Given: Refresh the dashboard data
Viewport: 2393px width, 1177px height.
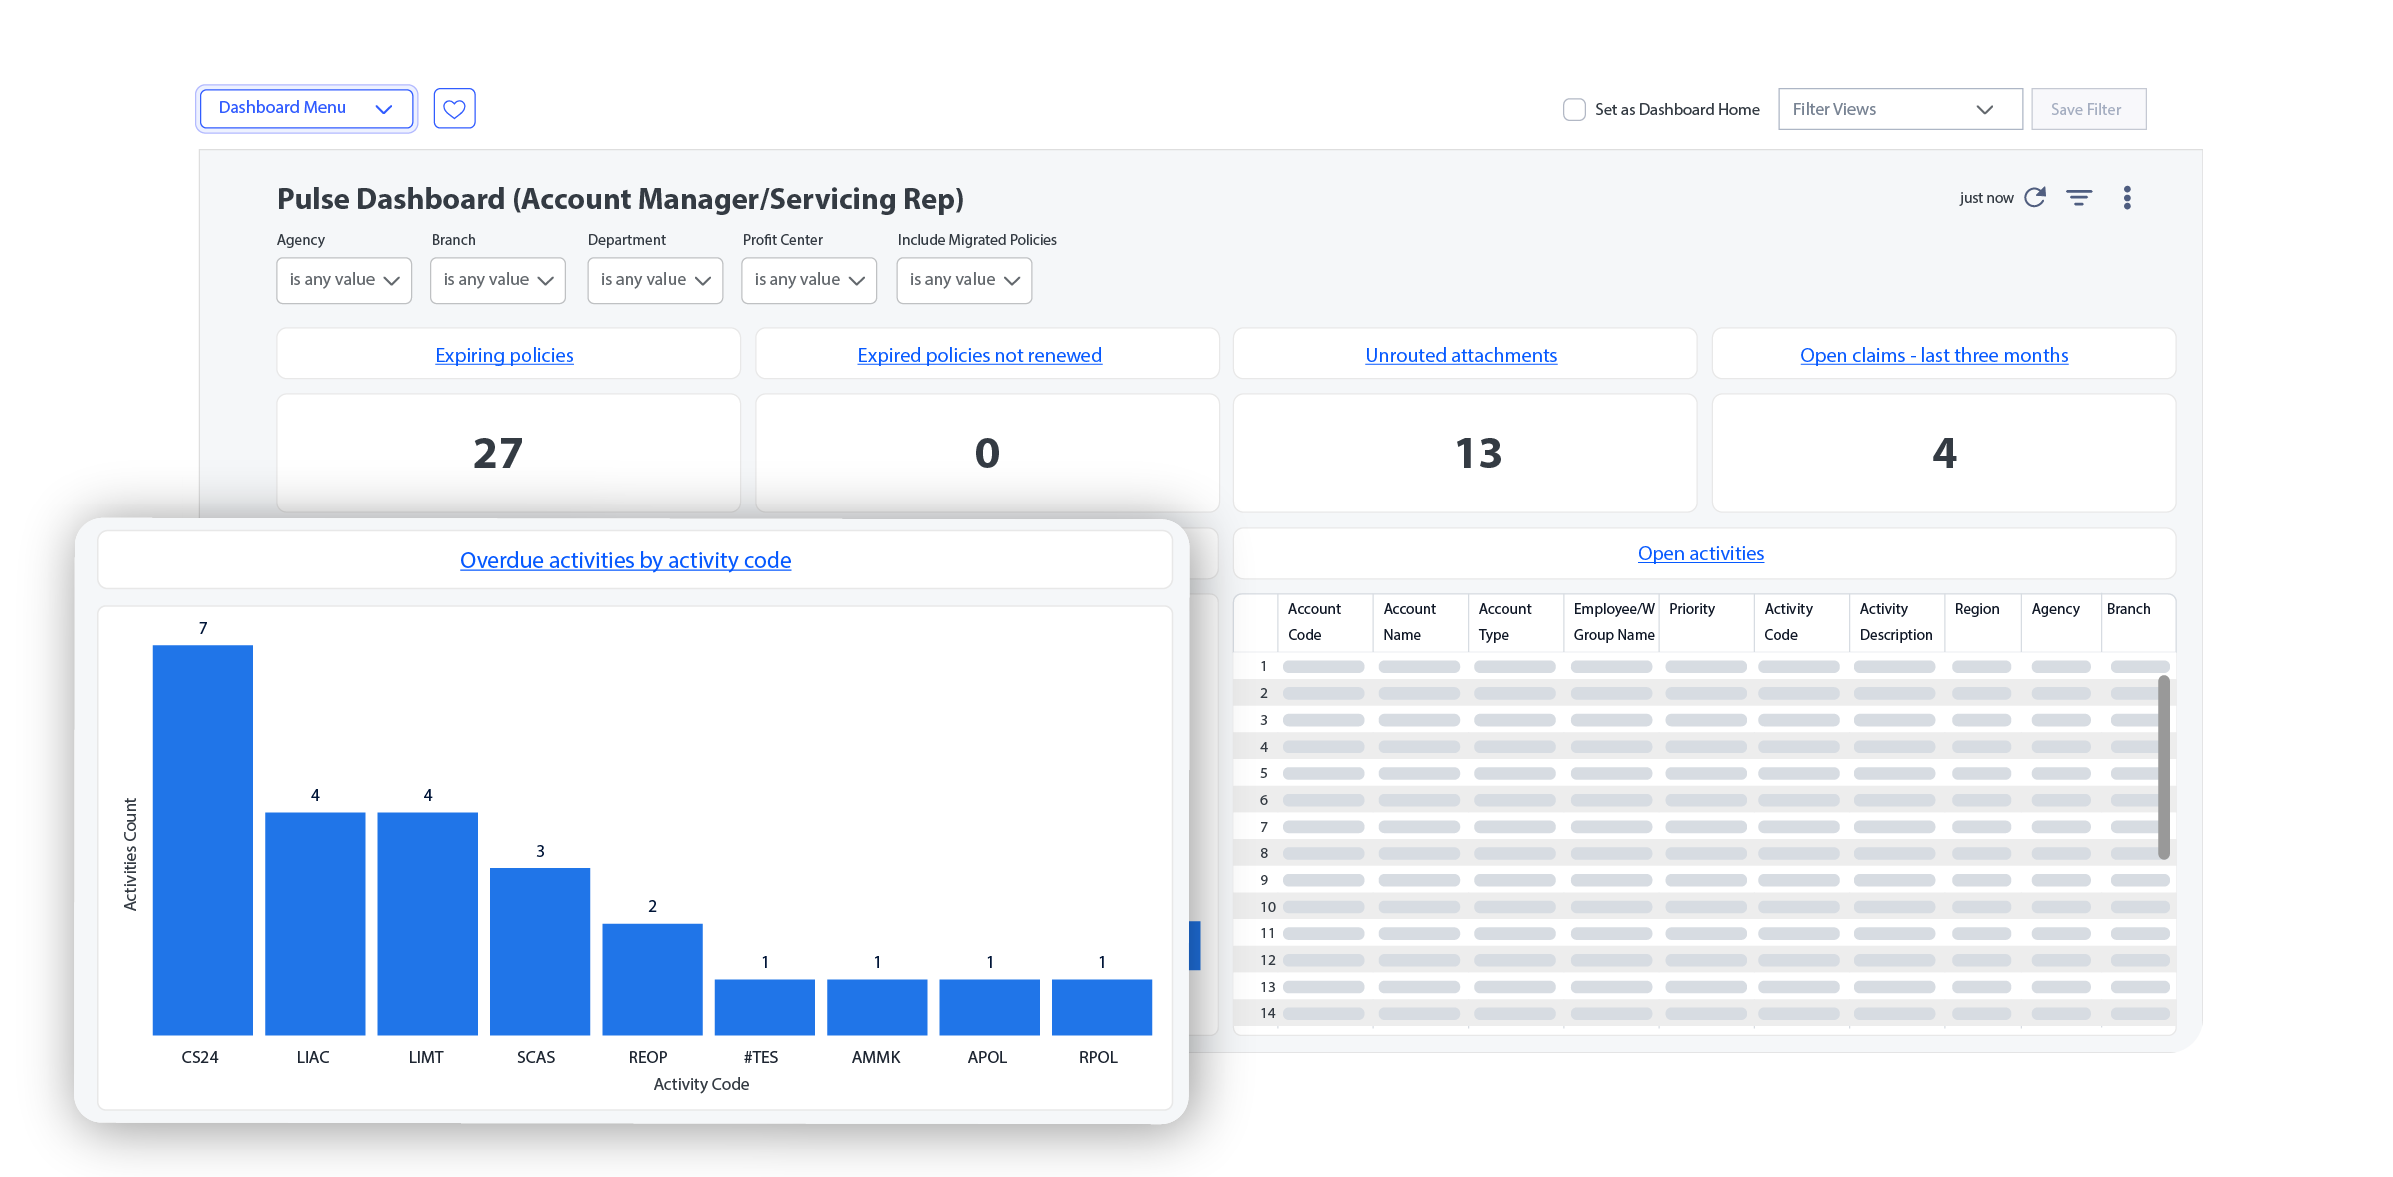Looking at the screenshot, I should (x=2034, y=198).
